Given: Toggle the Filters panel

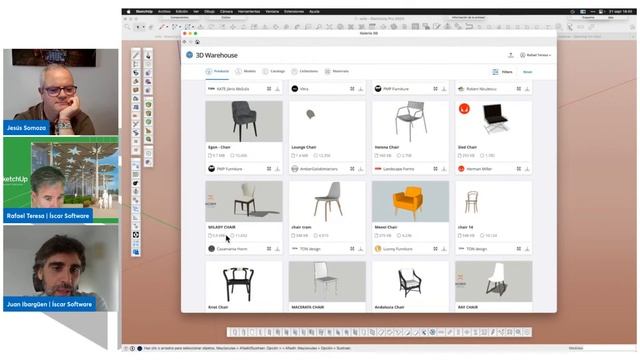Looking at the screenshot, I should coord(502,72).
